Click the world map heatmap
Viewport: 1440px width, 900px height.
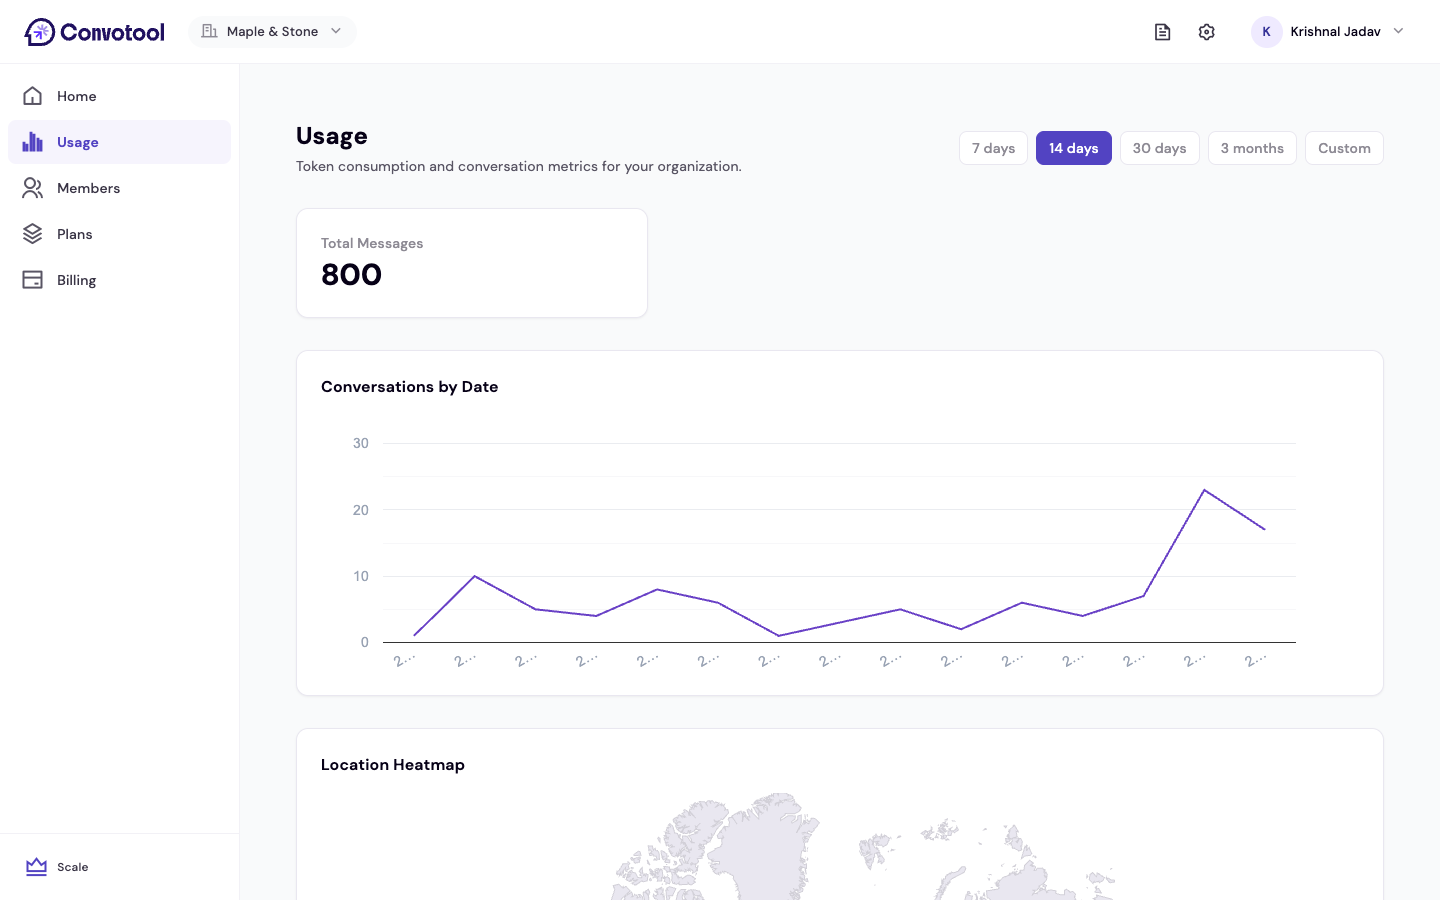(864, 846)
